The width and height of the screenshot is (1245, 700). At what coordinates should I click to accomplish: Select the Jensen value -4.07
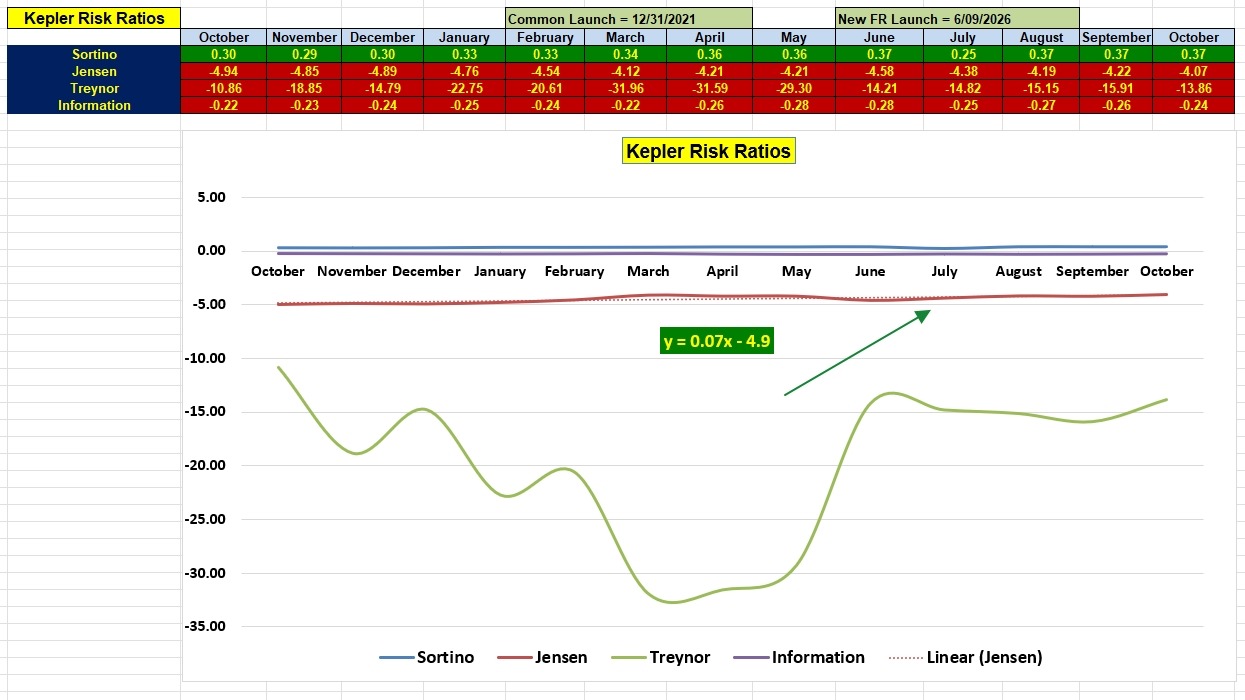[x=1193, y=71]
